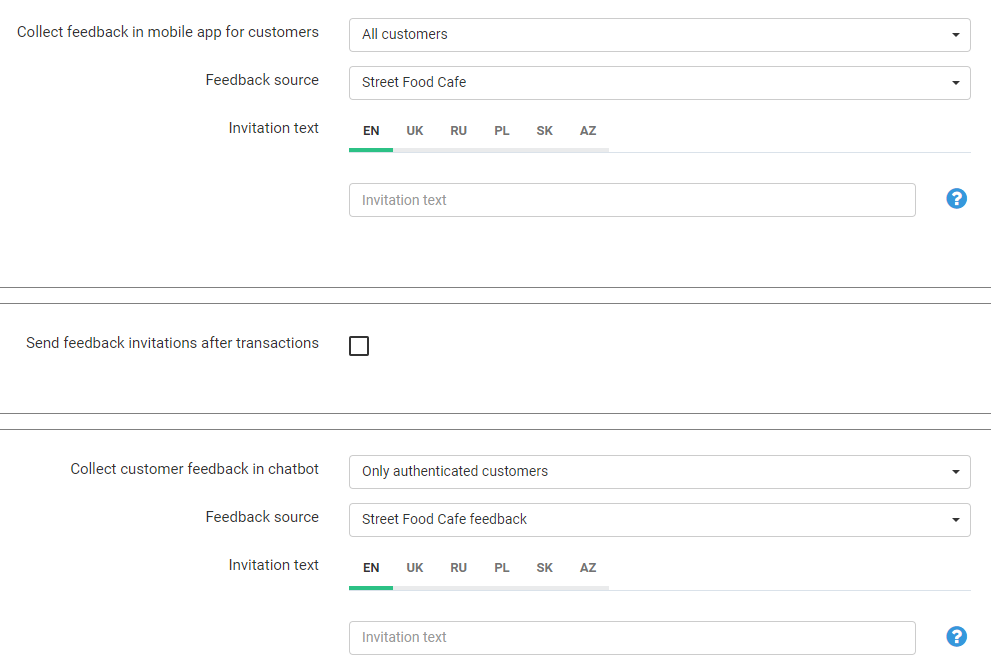The width and height of the screenshot is (991, 665).
Task: Open the Only authenticated customers dropdown
Action: point(659,471)
